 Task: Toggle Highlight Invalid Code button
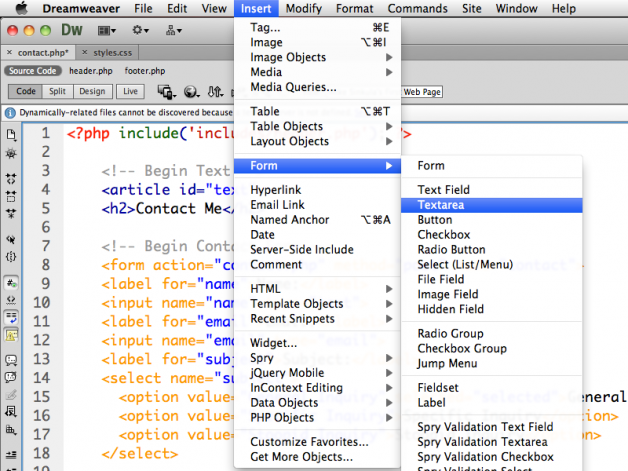click(11, 300)
